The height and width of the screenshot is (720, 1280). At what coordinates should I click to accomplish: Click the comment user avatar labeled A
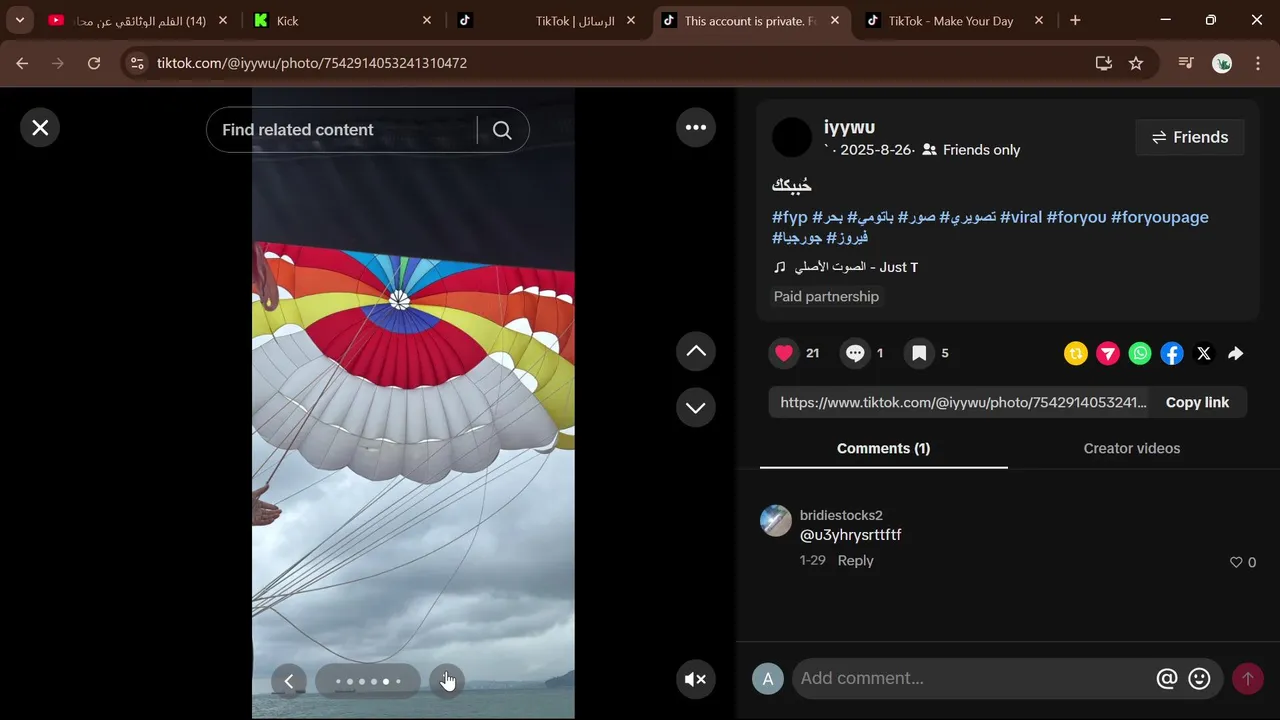(768, 679)
